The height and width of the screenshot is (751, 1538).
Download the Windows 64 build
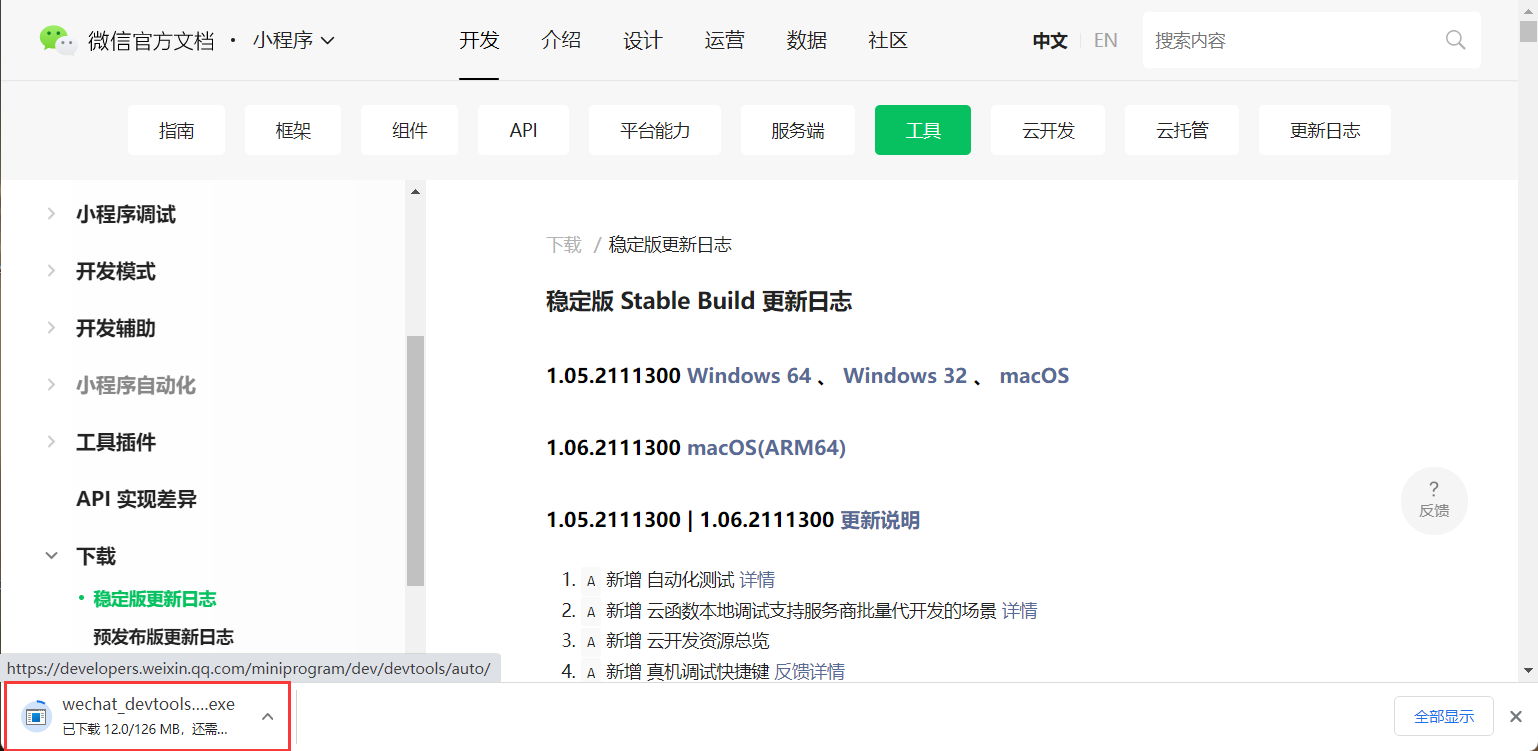click(749, 376)
